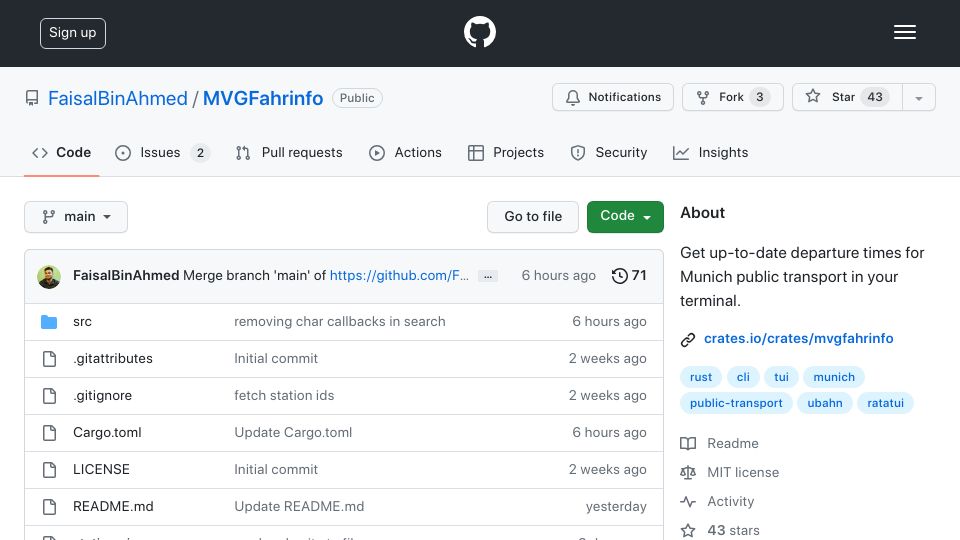Viewport: 960px width, 540px height.
Task: Click the munich topic tag
Action: tap(834, 377)
